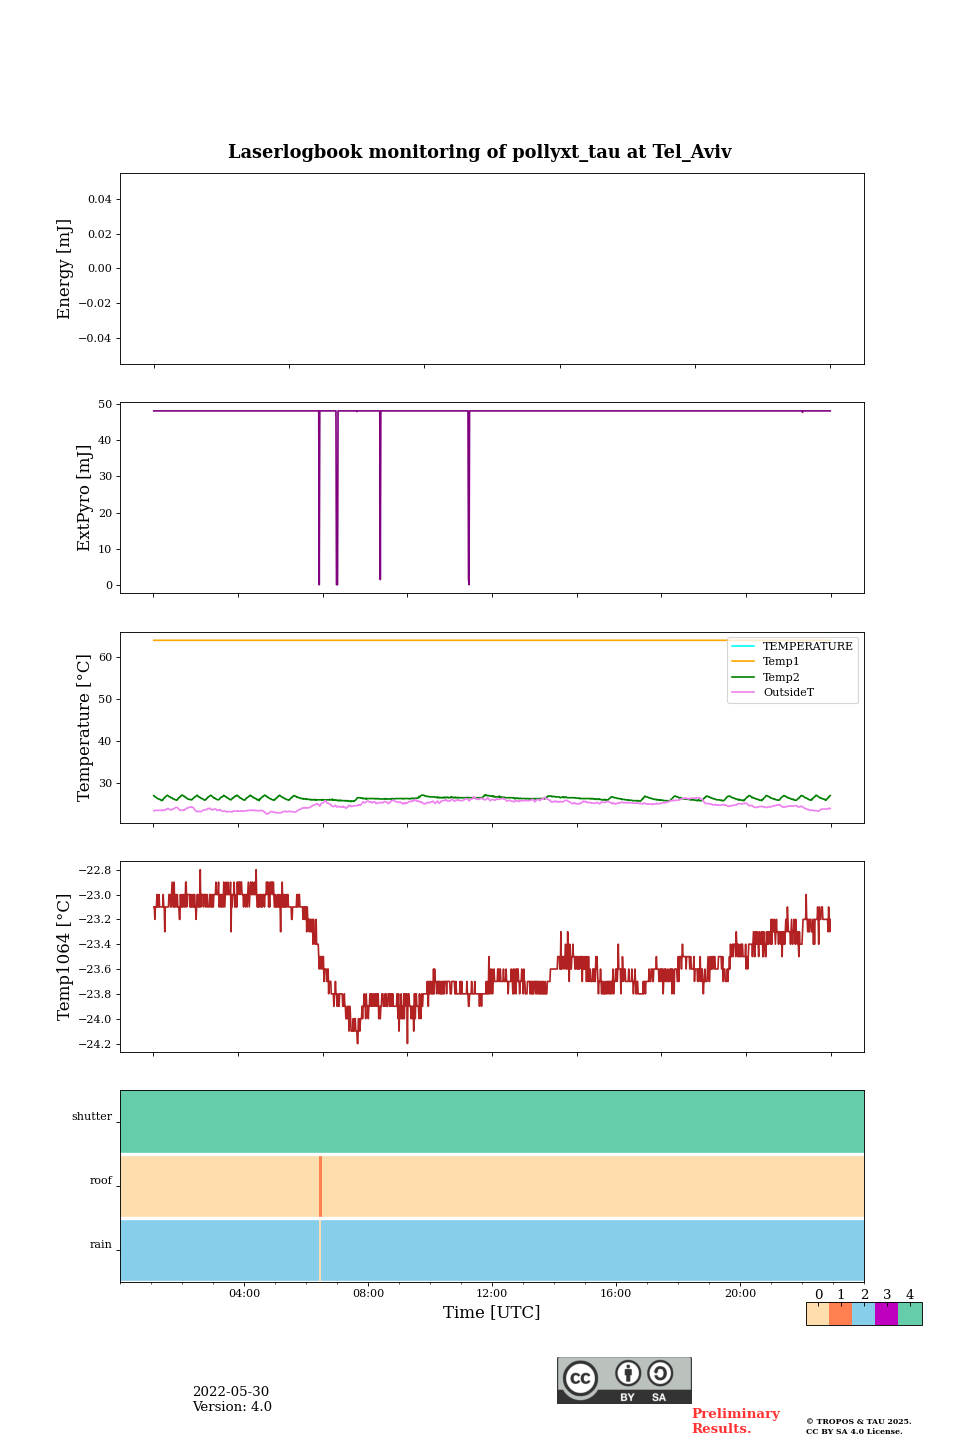Click the '© TROPOS & TAU 2025.' copyright text

tap(859, 1421)
